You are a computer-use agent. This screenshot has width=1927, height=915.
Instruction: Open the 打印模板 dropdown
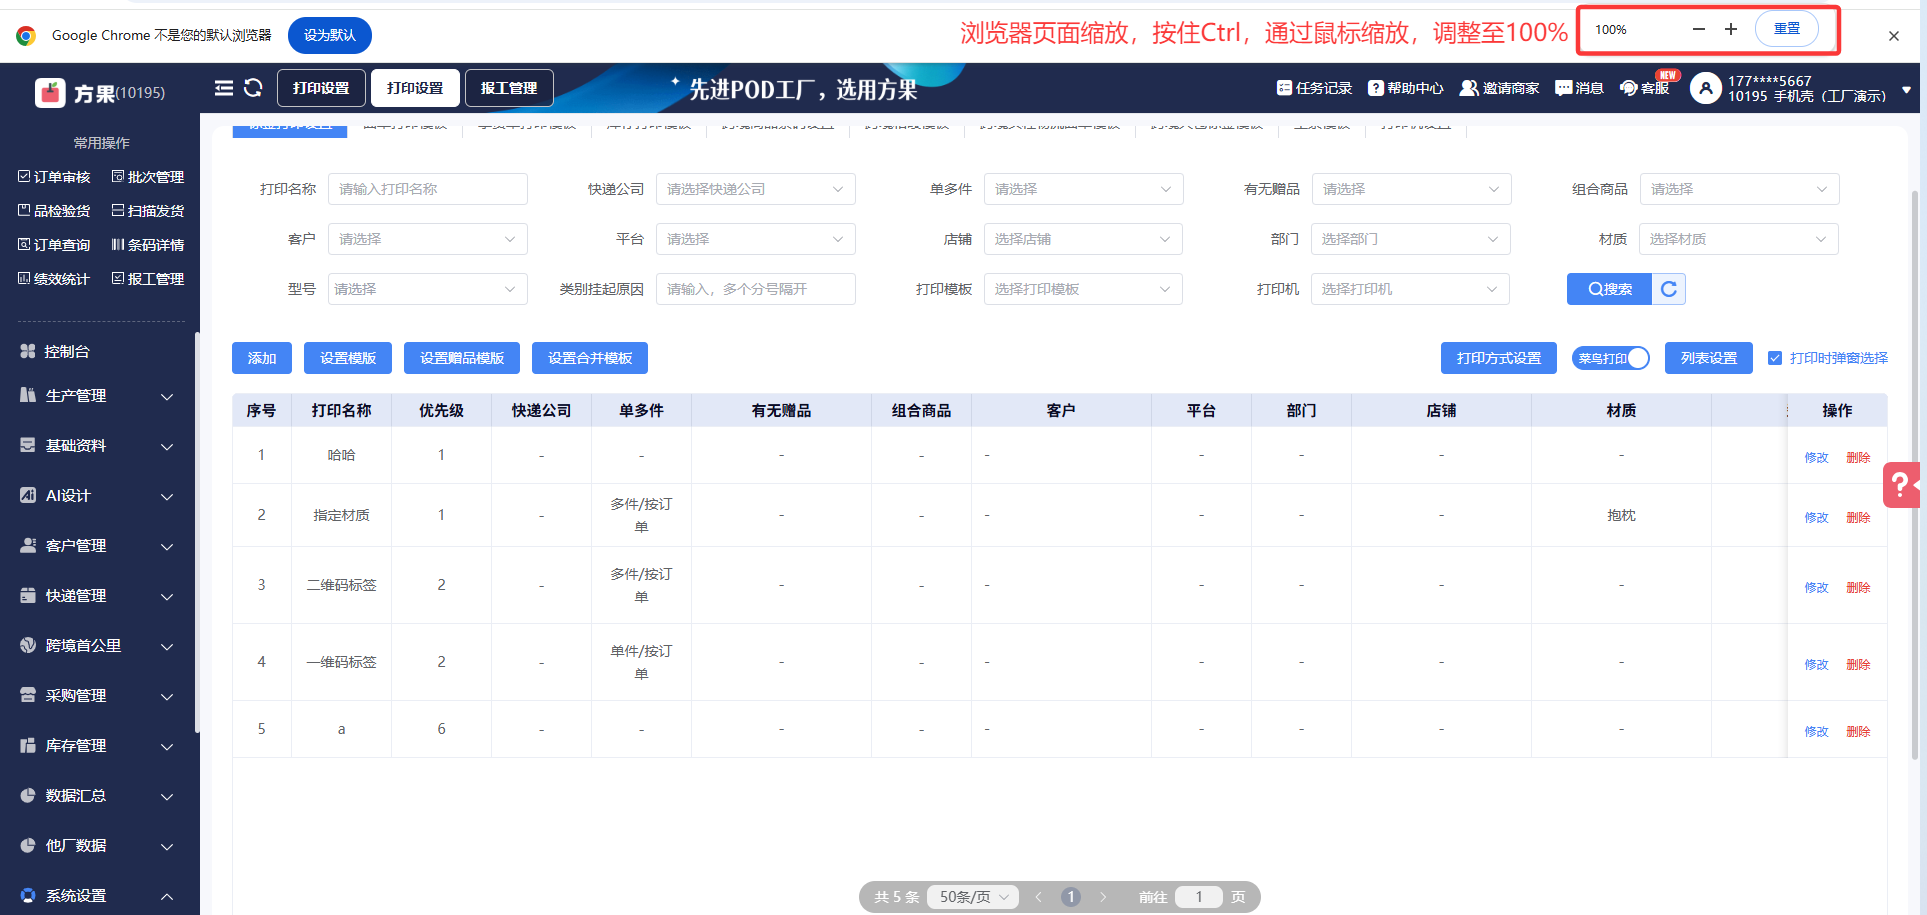(x=1083, y=289)
